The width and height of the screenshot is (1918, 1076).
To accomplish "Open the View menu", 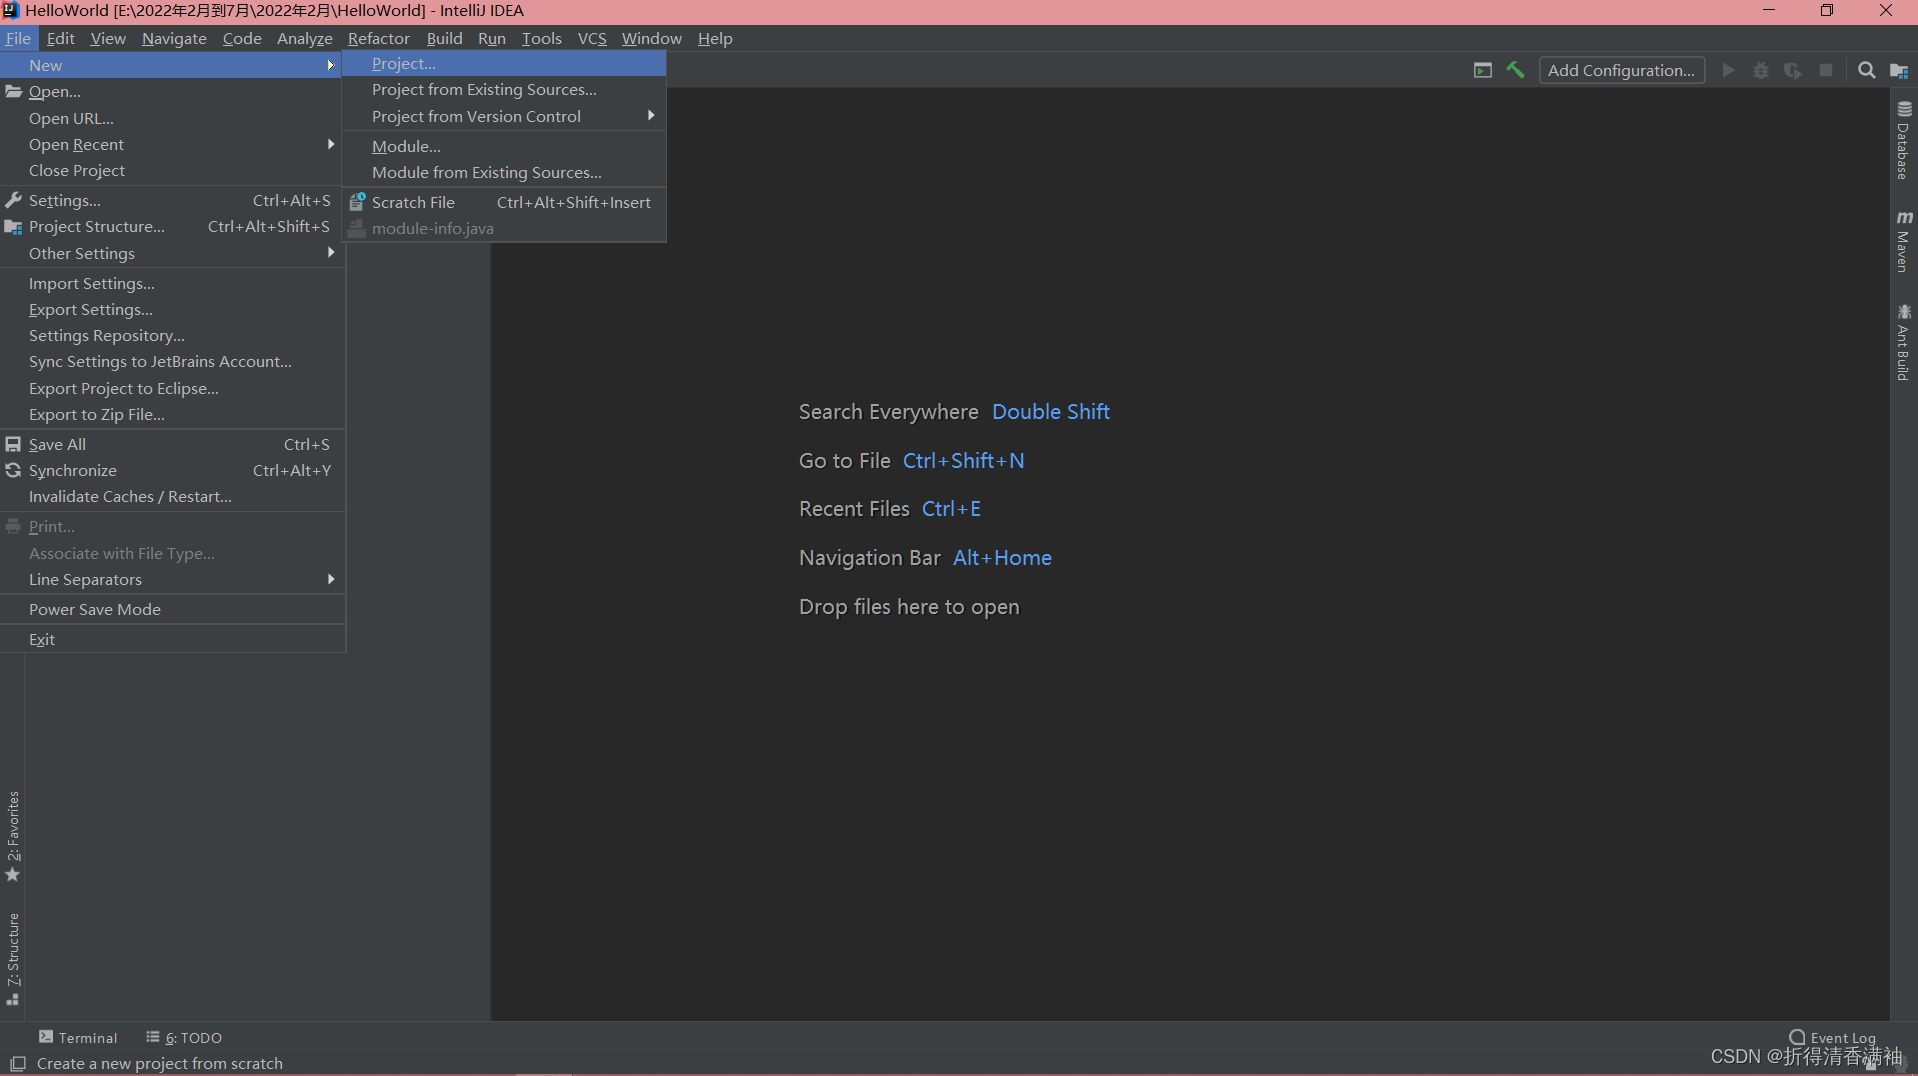I will pyautogui.click(x=108, y=38).
